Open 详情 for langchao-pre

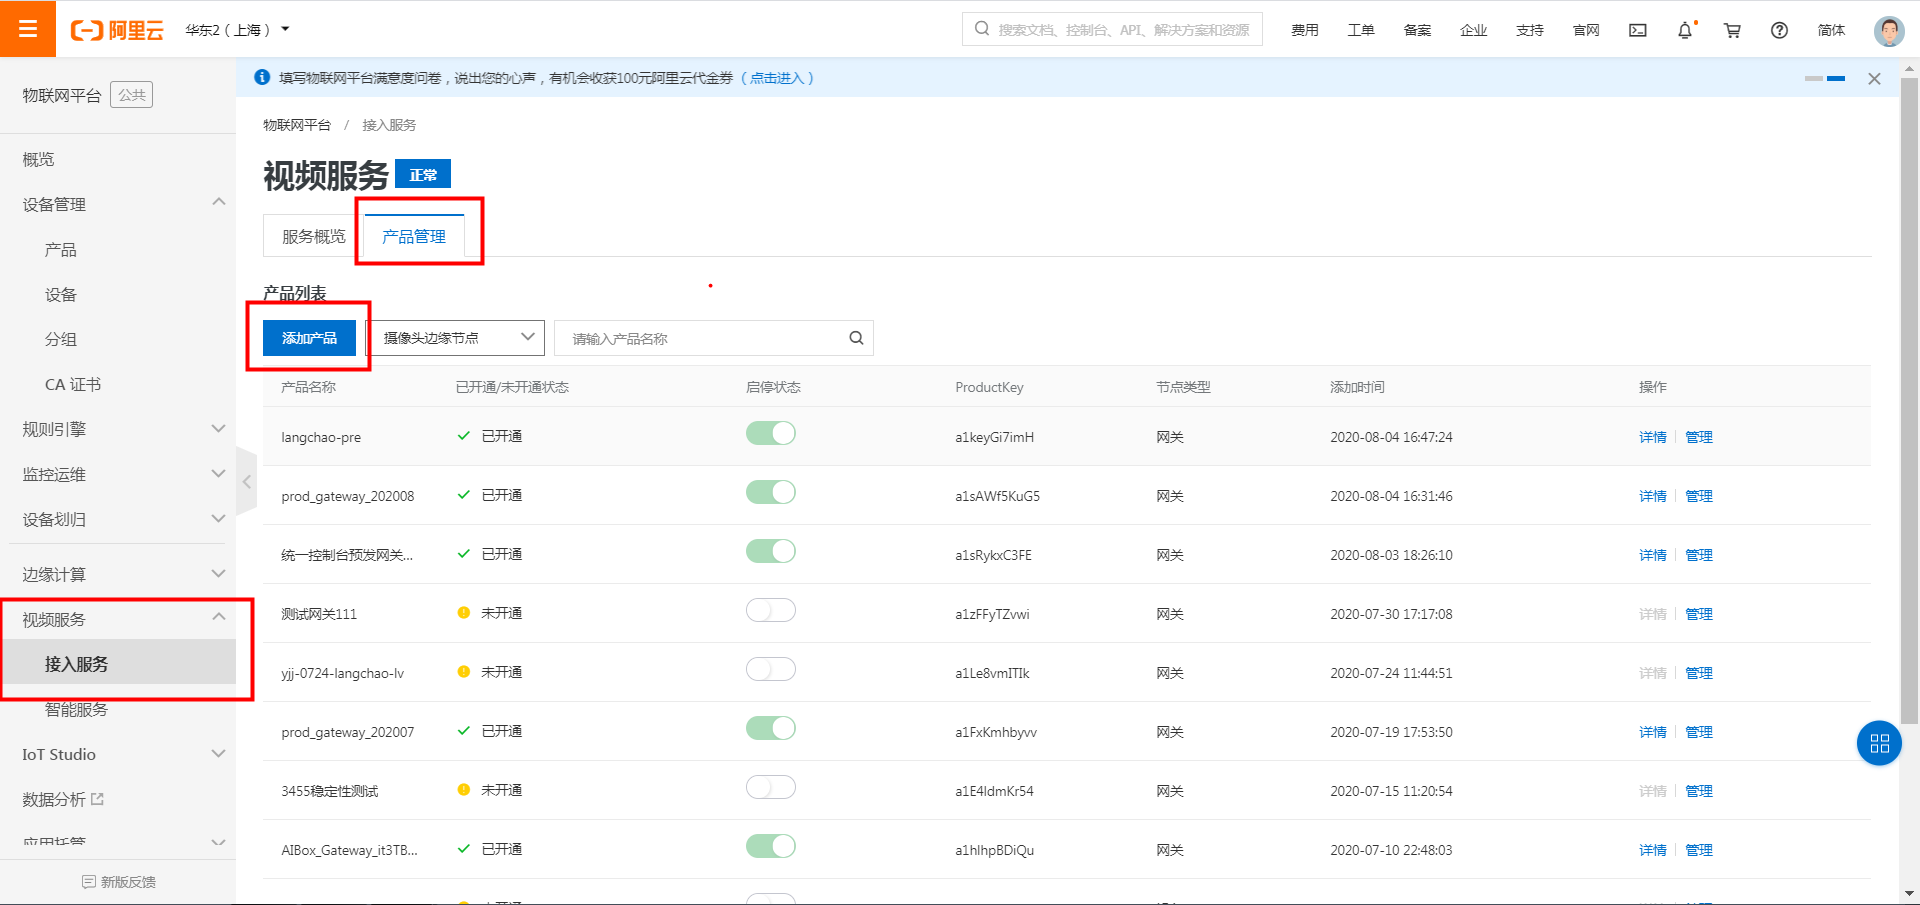[1652, 437]
